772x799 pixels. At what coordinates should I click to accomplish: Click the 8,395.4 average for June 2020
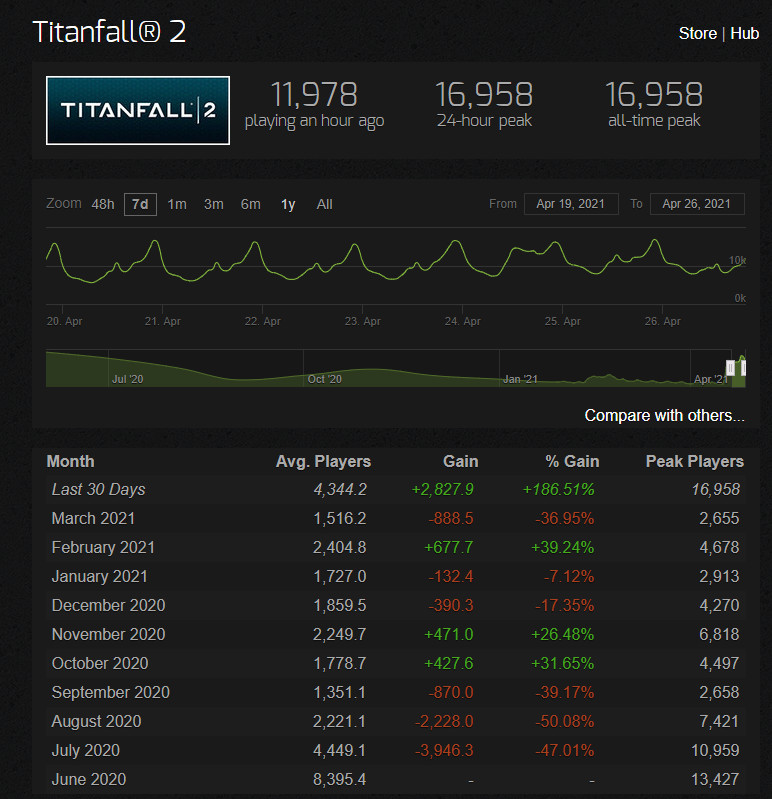[339, 780]
